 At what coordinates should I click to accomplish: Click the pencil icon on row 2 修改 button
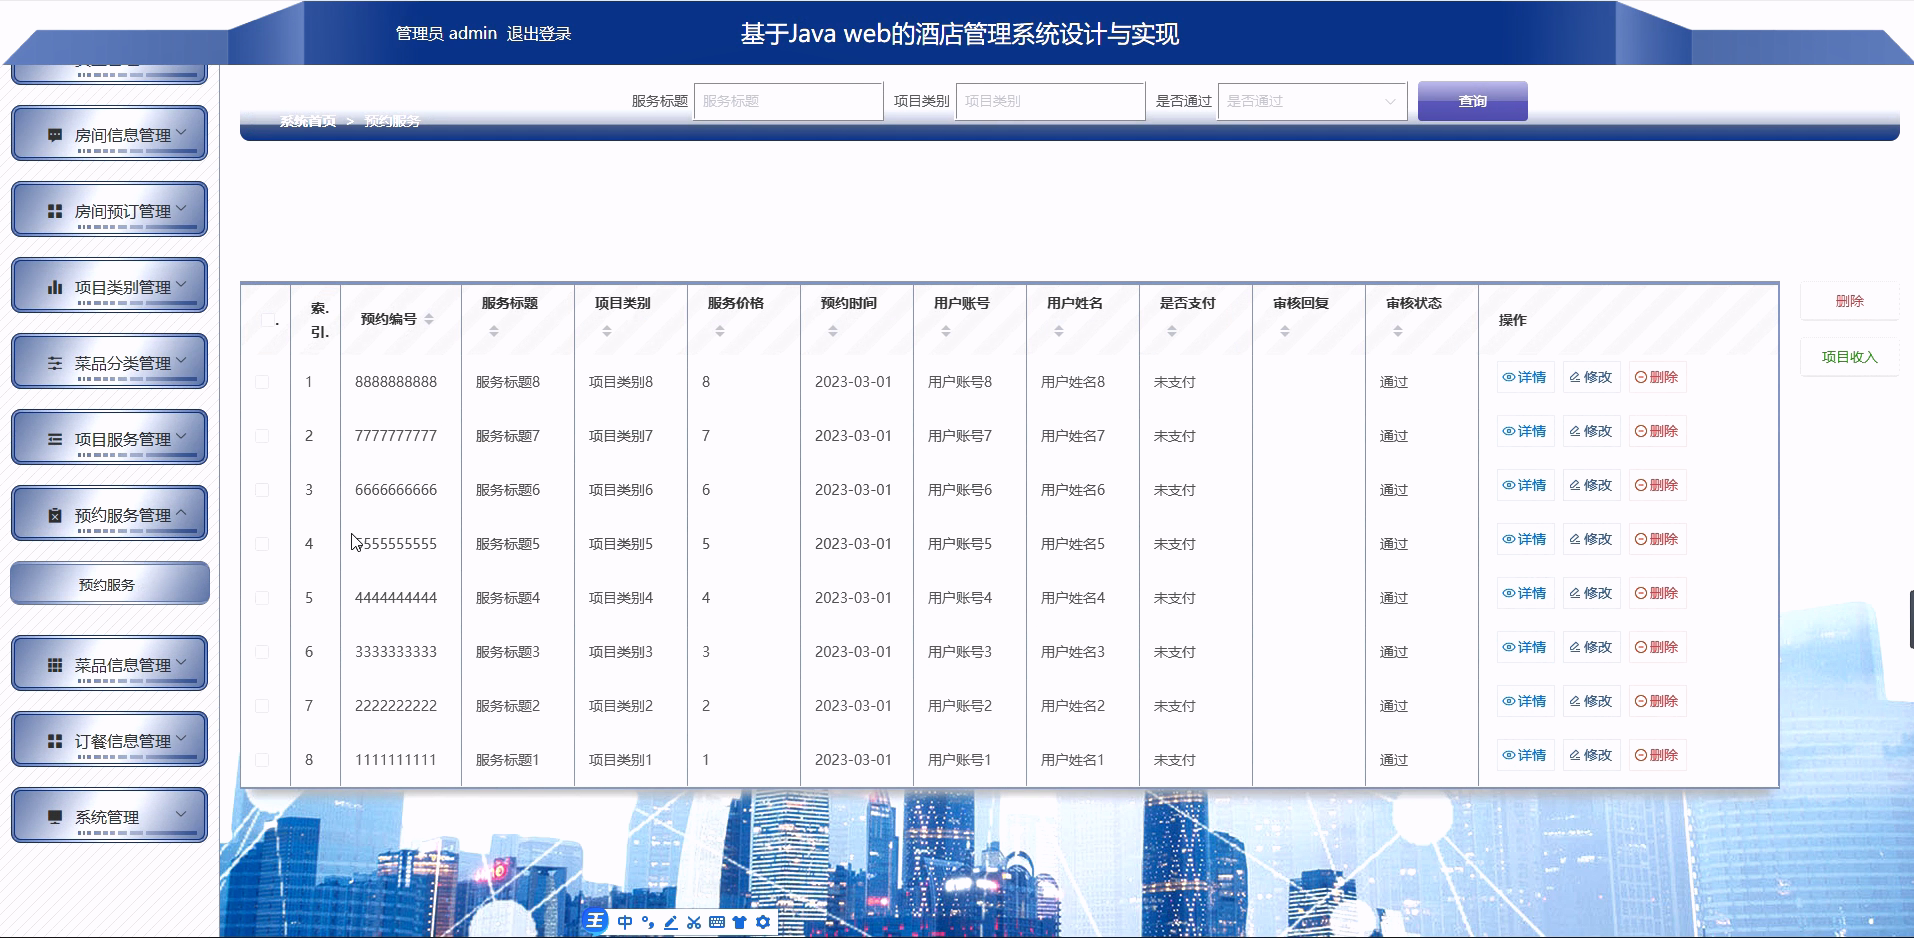1577,431
